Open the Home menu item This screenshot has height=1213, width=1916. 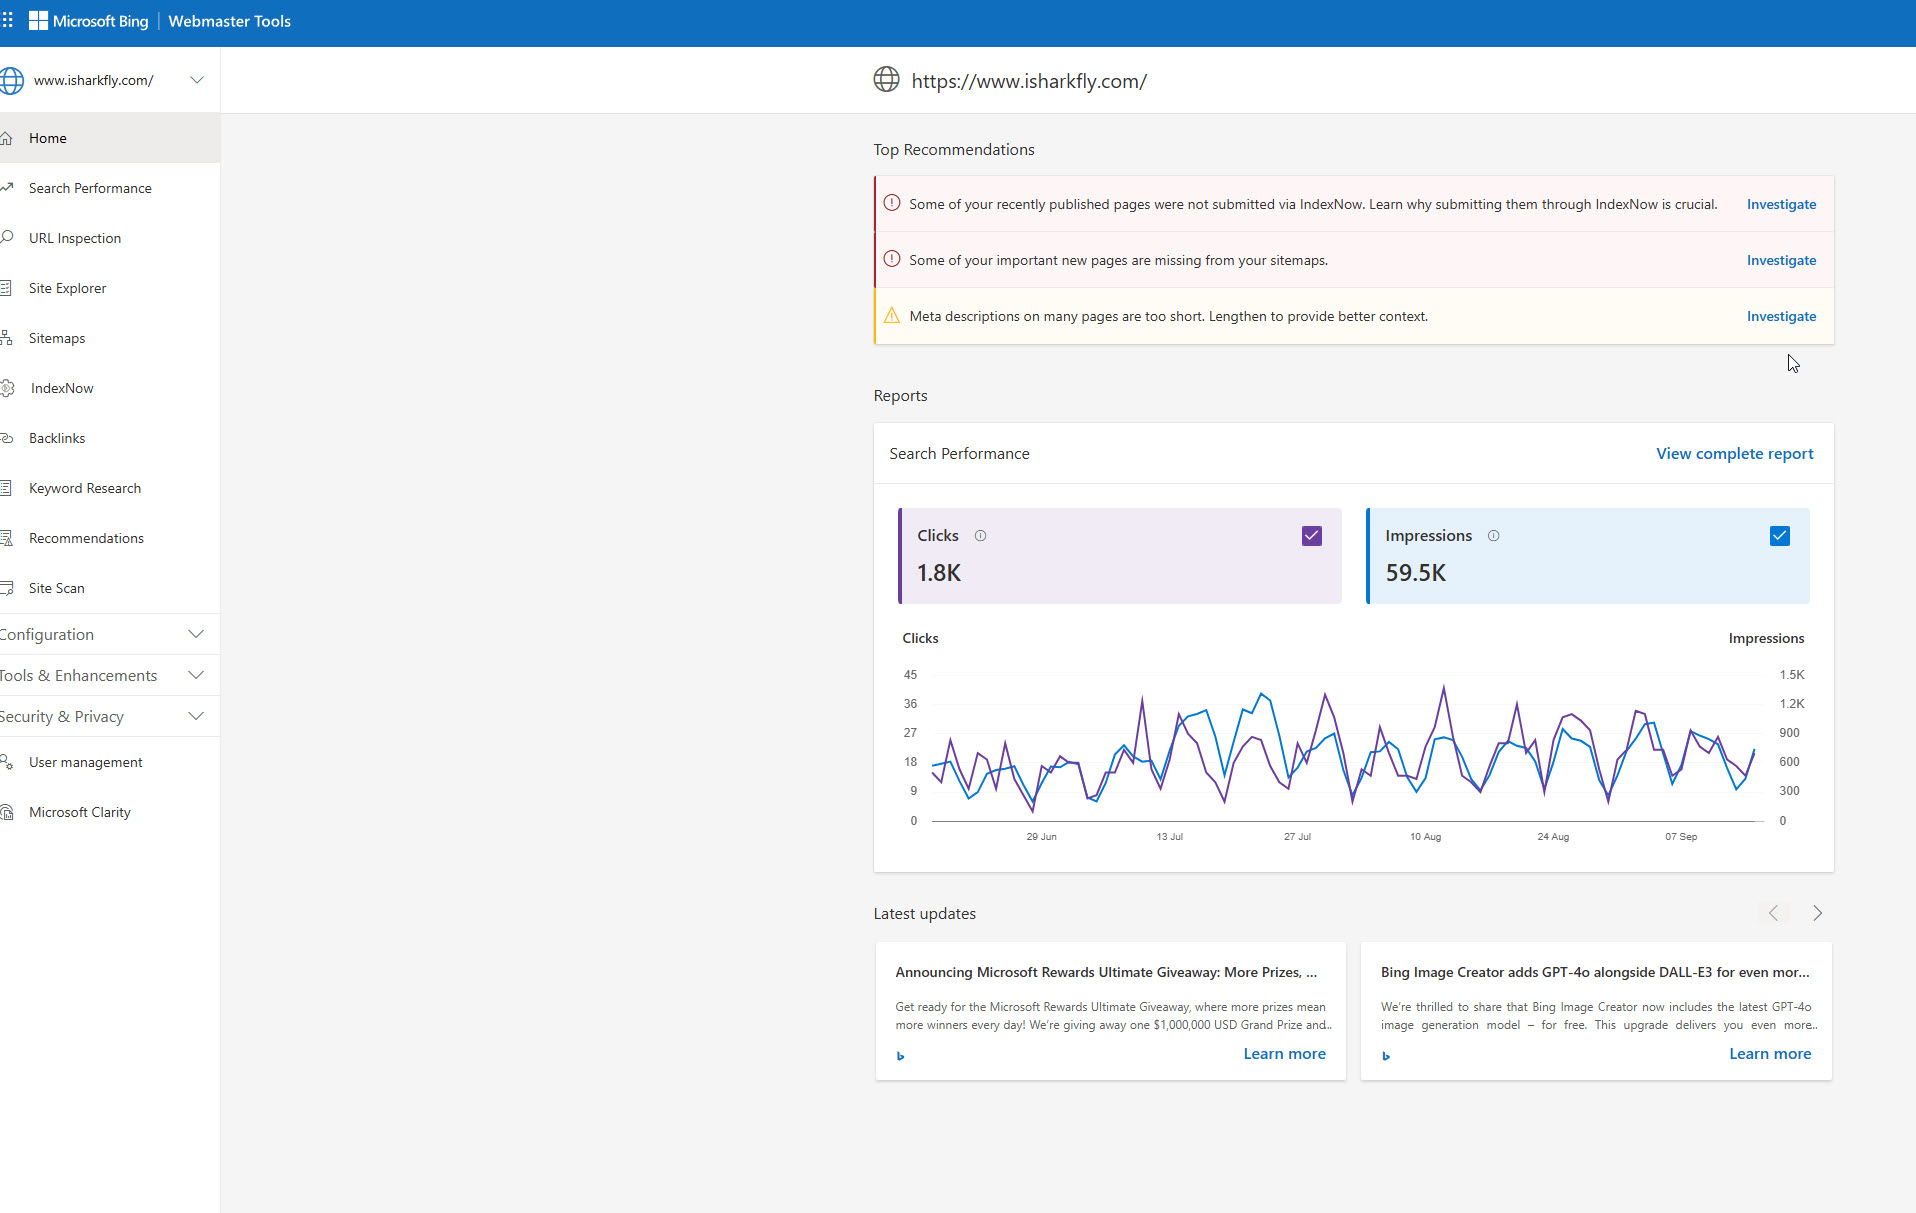(x=110, y=138)
